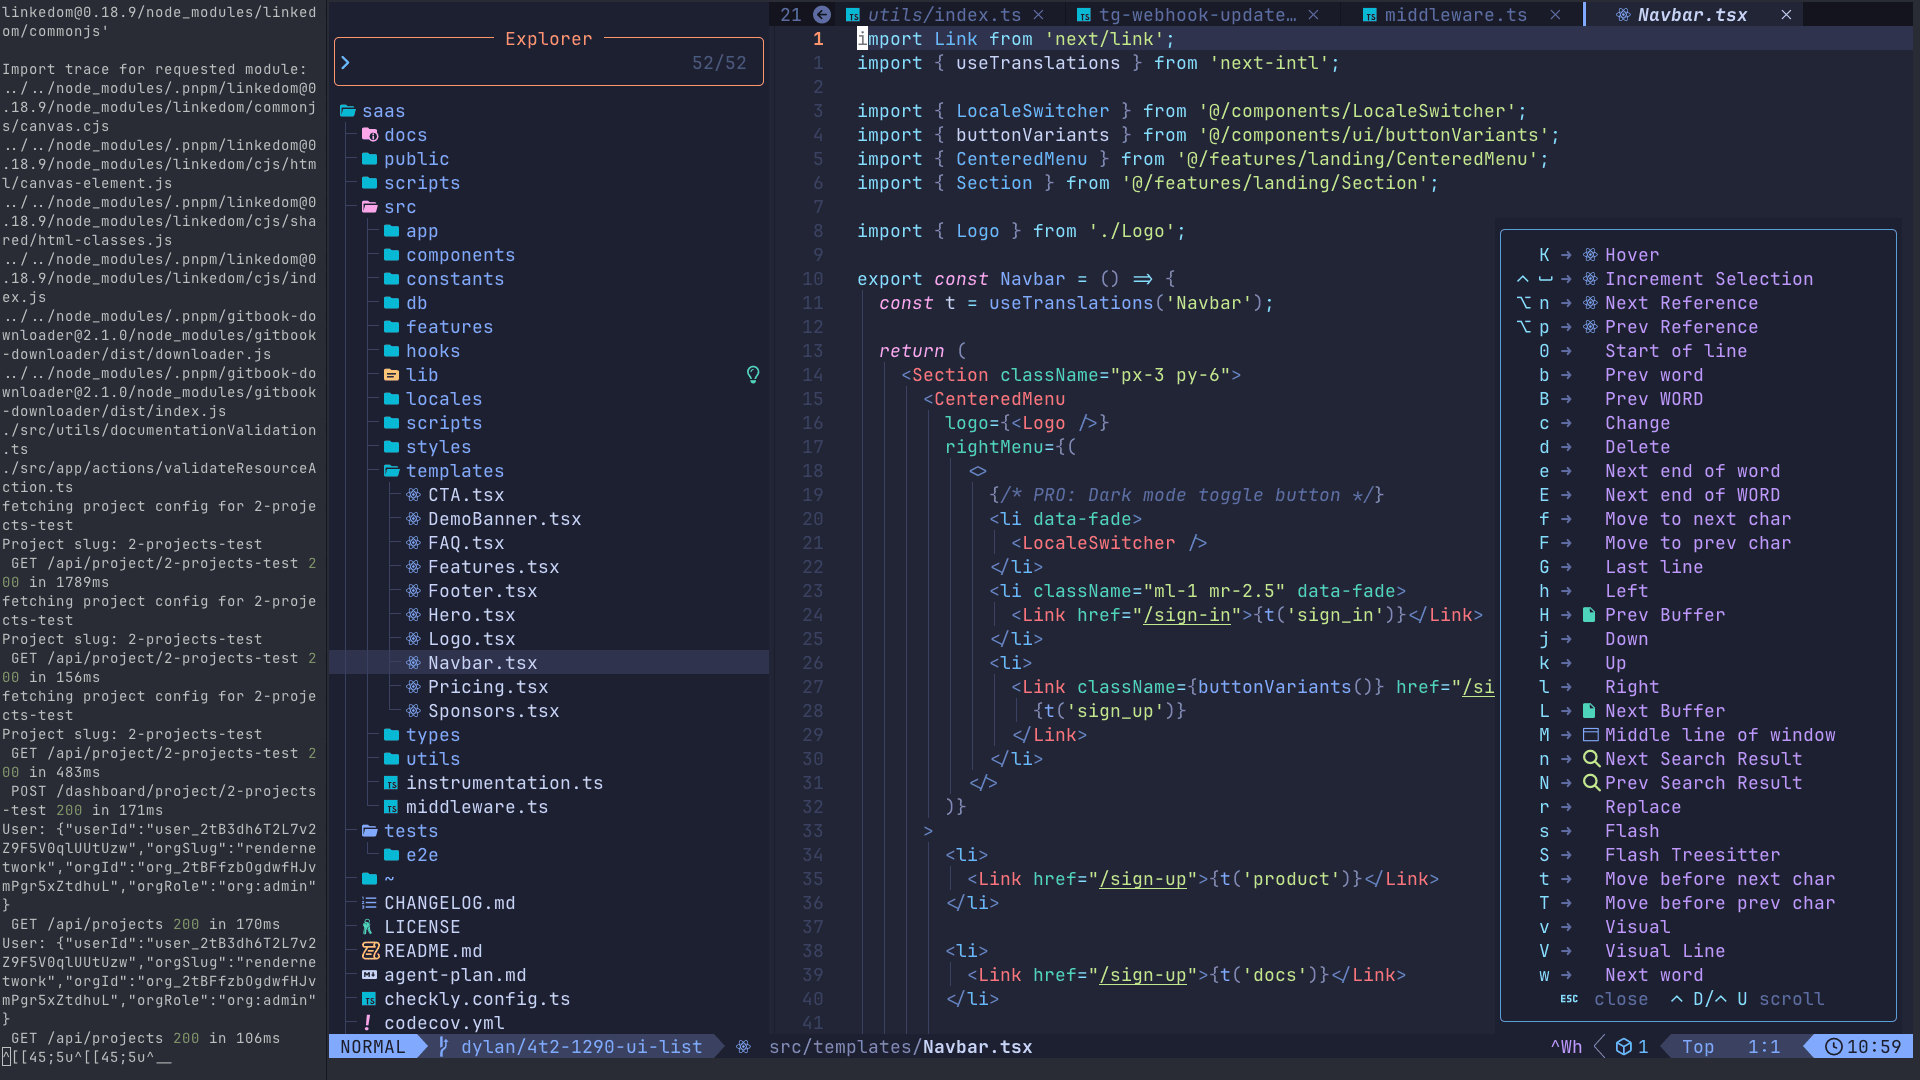
Task: Click the lightbulb code action icon
Action: click(753, 375)
